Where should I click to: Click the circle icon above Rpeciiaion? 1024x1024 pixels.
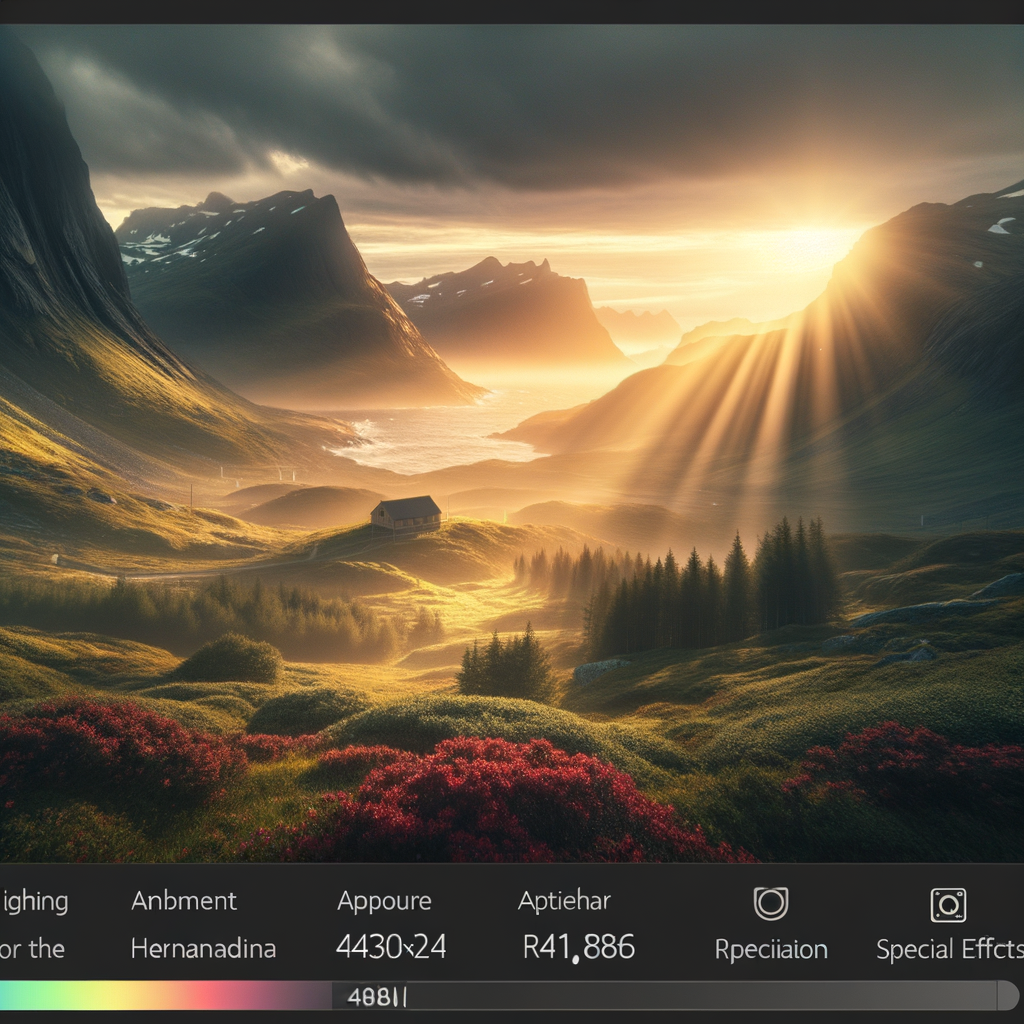tap(771, 904)
